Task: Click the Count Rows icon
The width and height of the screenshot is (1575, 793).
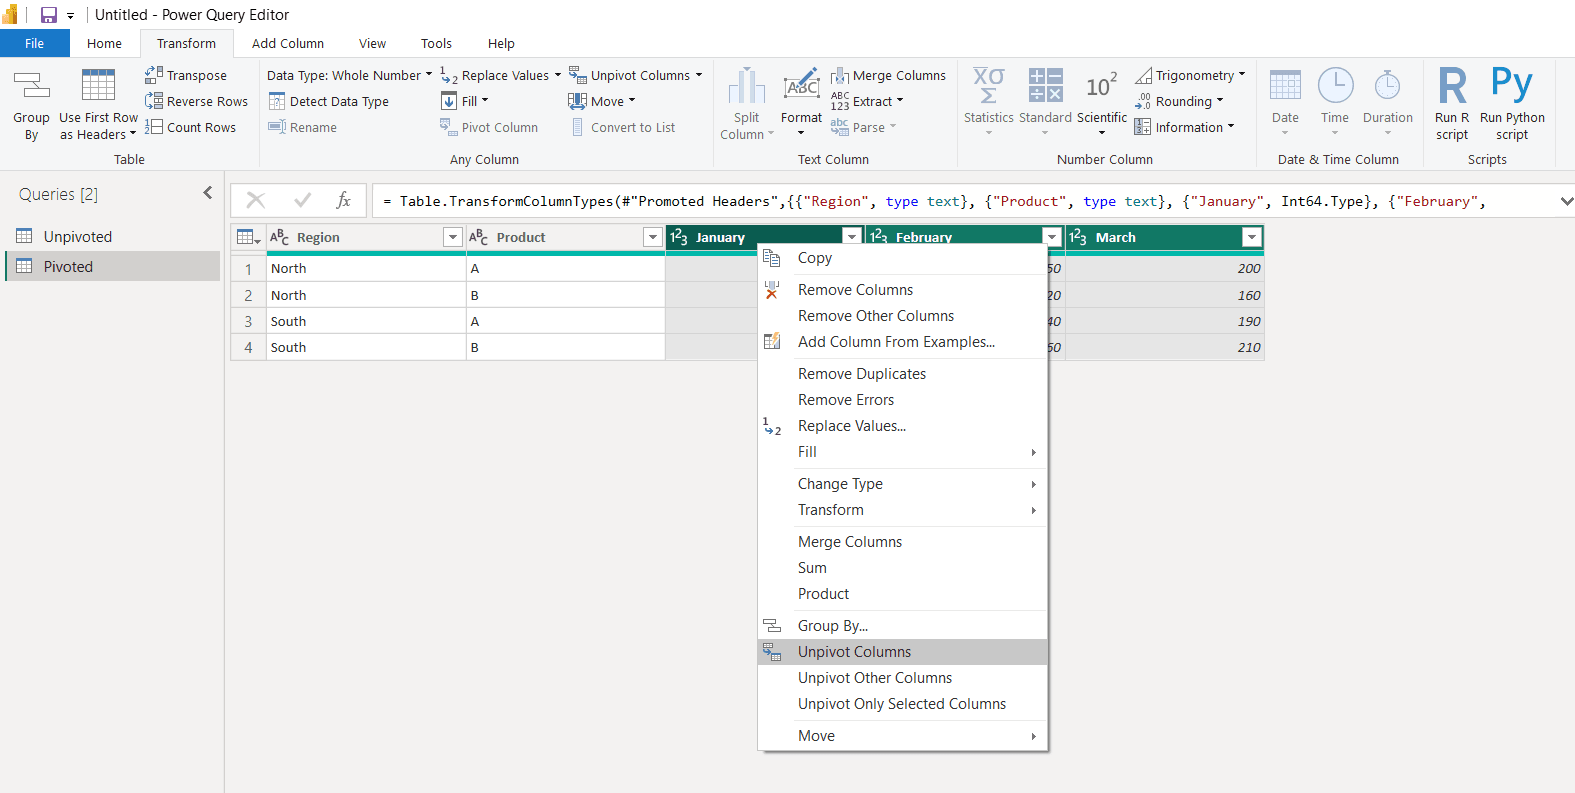Action: coord(154,127)
